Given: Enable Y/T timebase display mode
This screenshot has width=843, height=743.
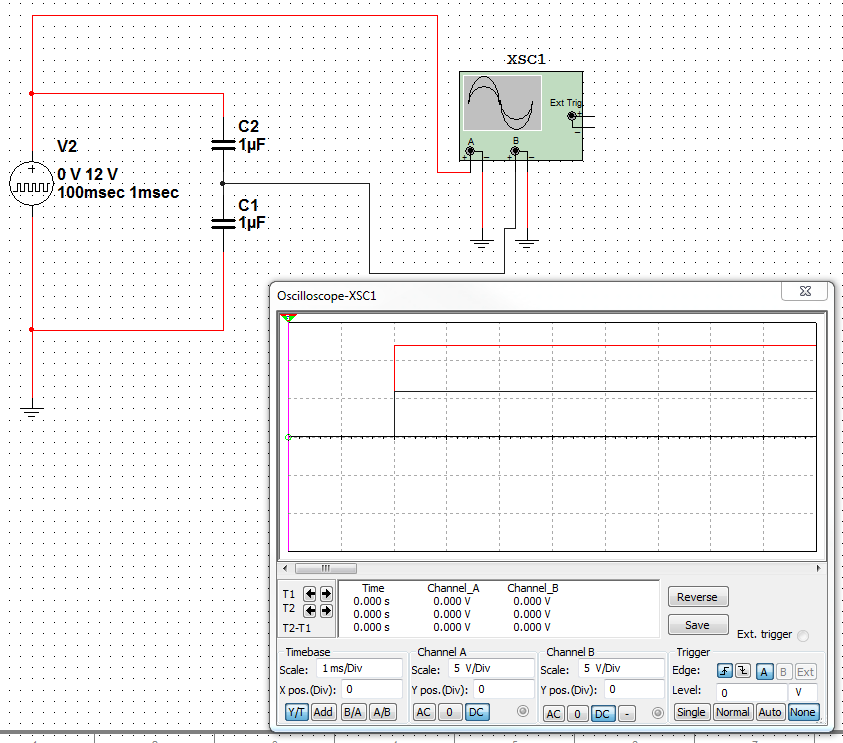Looking at the screenshot, I should pyautogui.click(x=297, y=712).
